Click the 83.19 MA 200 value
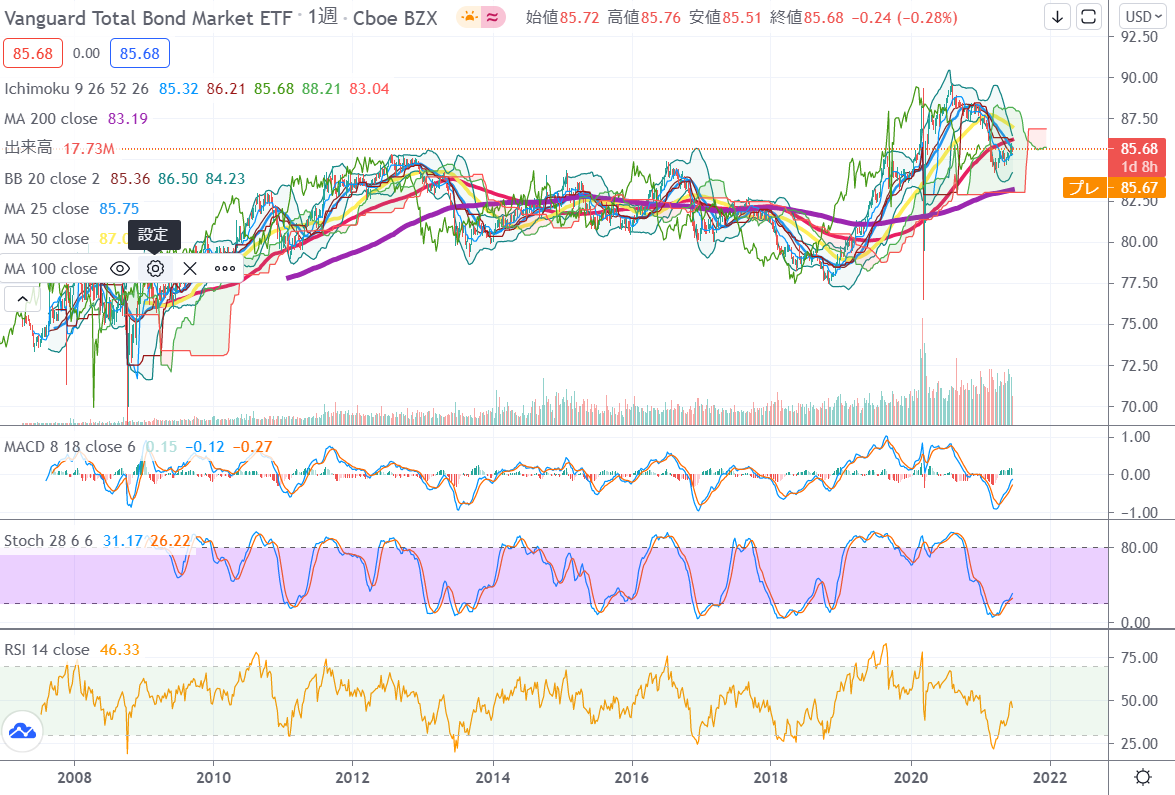Viewport: 1175px width, 795px height. tap(127, 118)
